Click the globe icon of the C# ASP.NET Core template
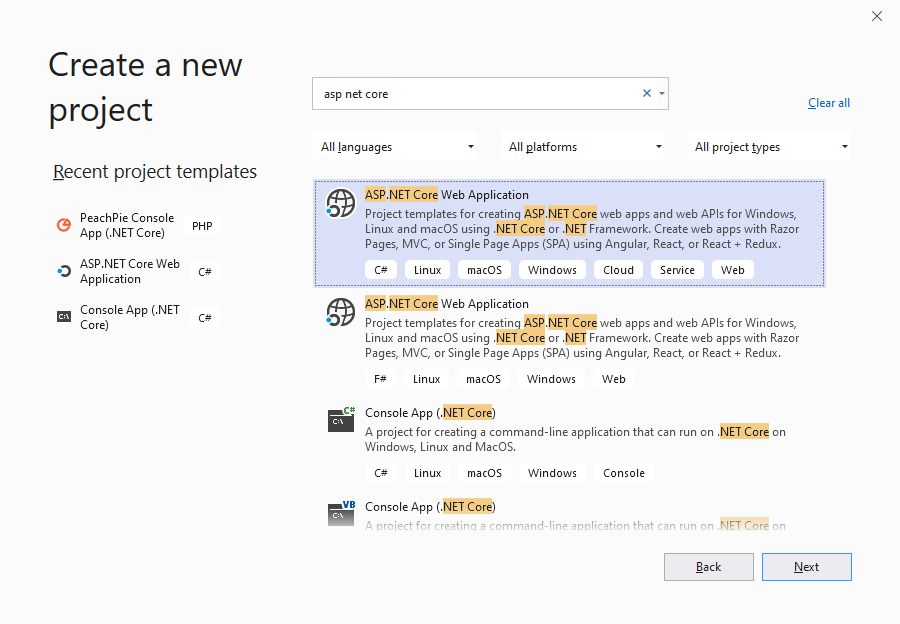Image resolution: width=900 pixels, height=624 pixels. pos(340,203)
